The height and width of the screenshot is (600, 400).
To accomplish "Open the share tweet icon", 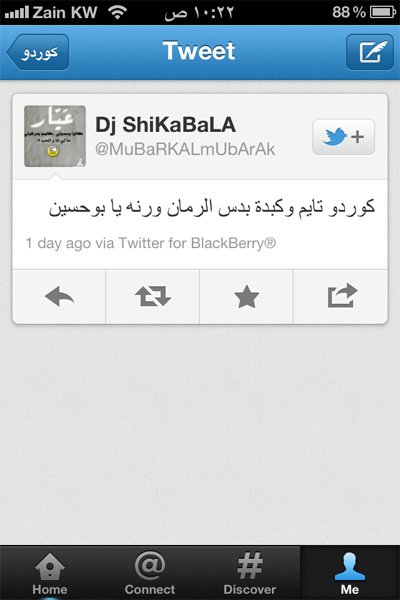I will (342, 295).
